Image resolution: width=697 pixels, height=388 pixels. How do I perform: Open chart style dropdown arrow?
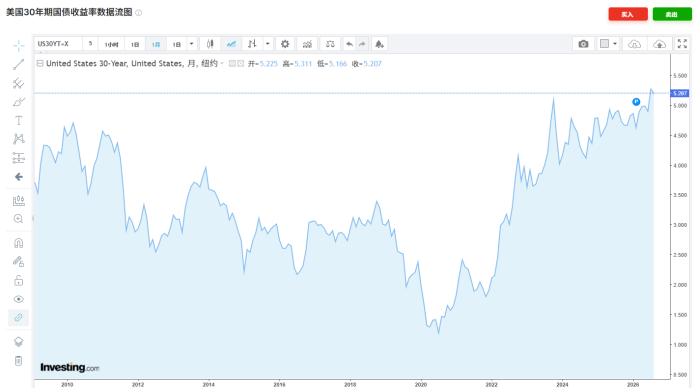click(x=268, y=44)
